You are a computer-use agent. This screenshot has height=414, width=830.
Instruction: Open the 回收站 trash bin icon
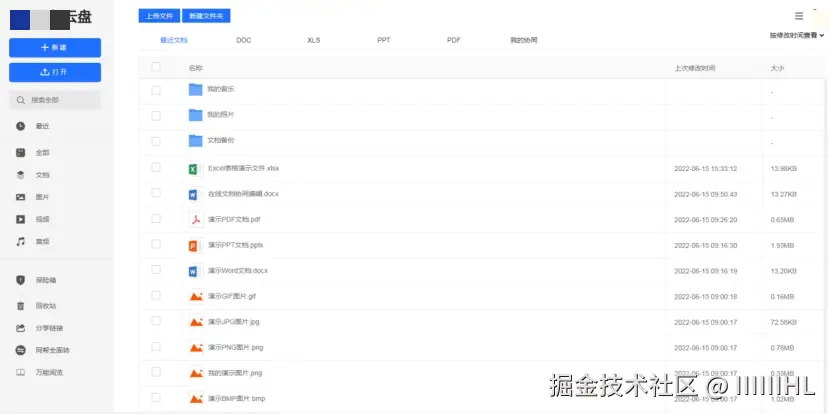(x=21, y=305)
